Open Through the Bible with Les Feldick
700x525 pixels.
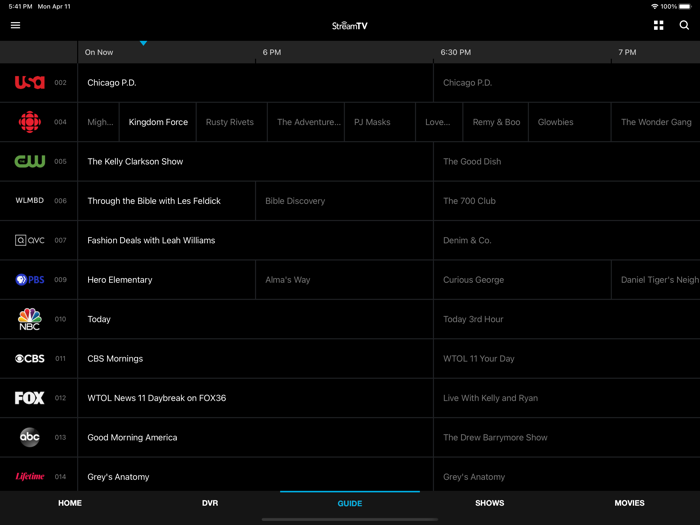click(167, 200)
